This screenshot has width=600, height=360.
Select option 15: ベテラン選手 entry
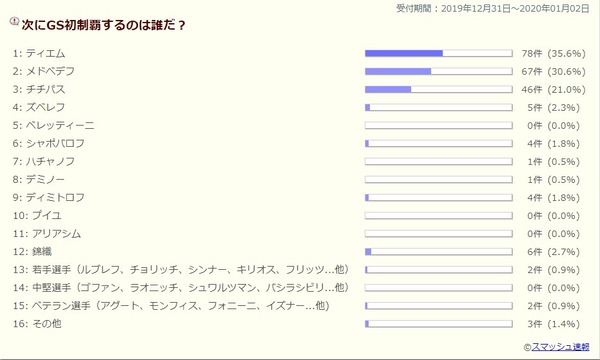coord(171,306)
